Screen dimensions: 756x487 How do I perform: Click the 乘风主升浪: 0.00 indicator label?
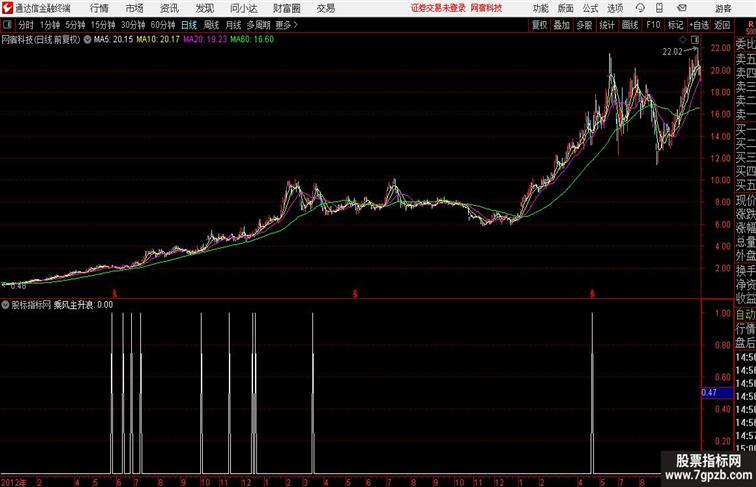point(83,305)
